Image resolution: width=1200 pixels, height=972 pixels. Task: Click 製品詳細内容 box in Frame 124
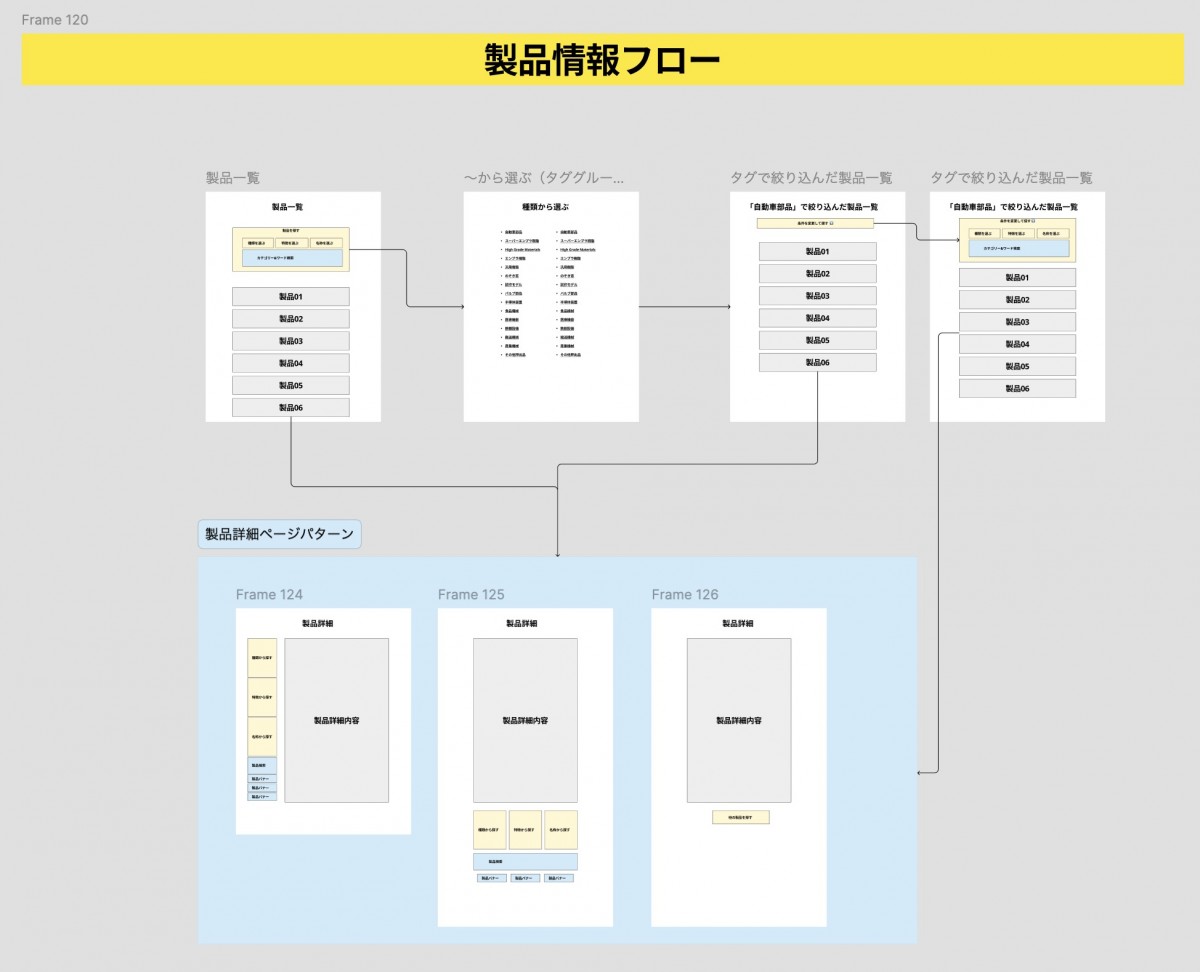tap(336, 720)
